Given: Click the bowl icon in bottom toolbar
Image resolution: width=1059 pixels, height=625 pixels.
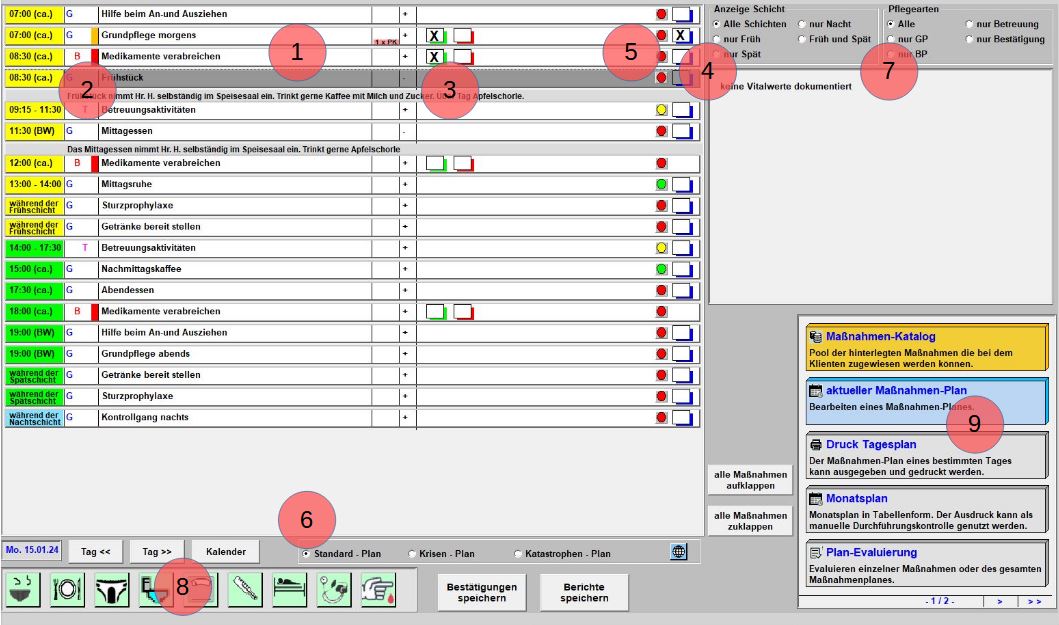Looking at the screenshot, I should [22, 590].
